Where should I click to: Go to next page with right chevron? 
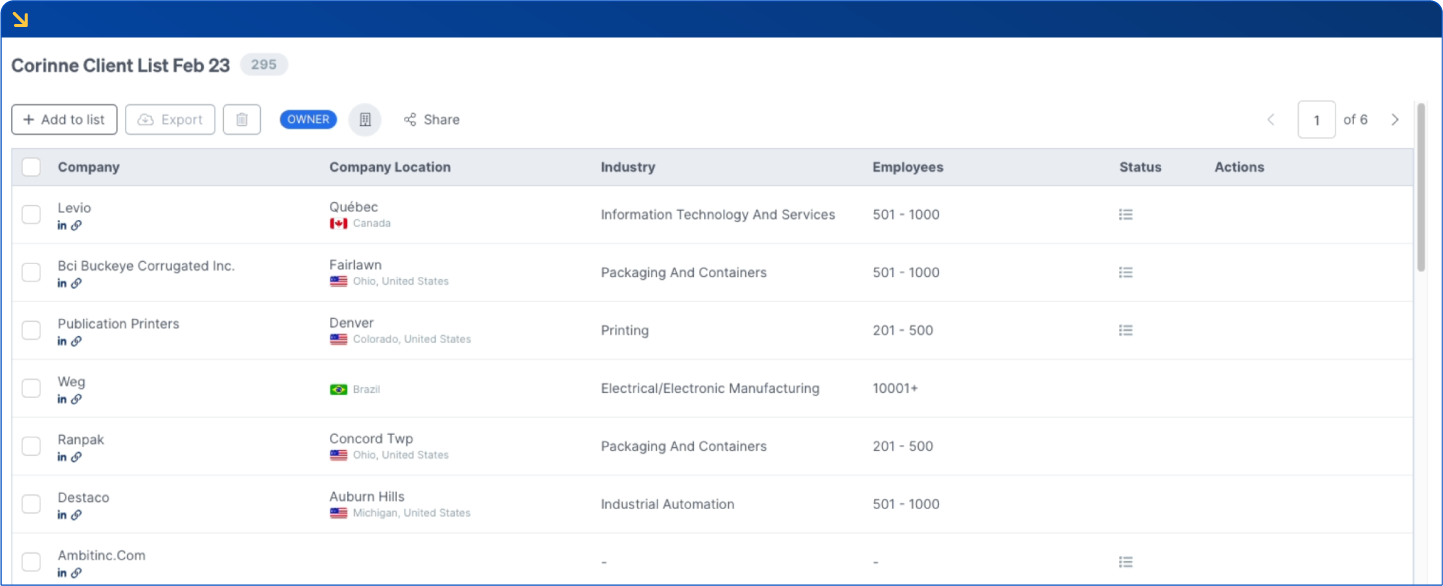[1395, 120]
